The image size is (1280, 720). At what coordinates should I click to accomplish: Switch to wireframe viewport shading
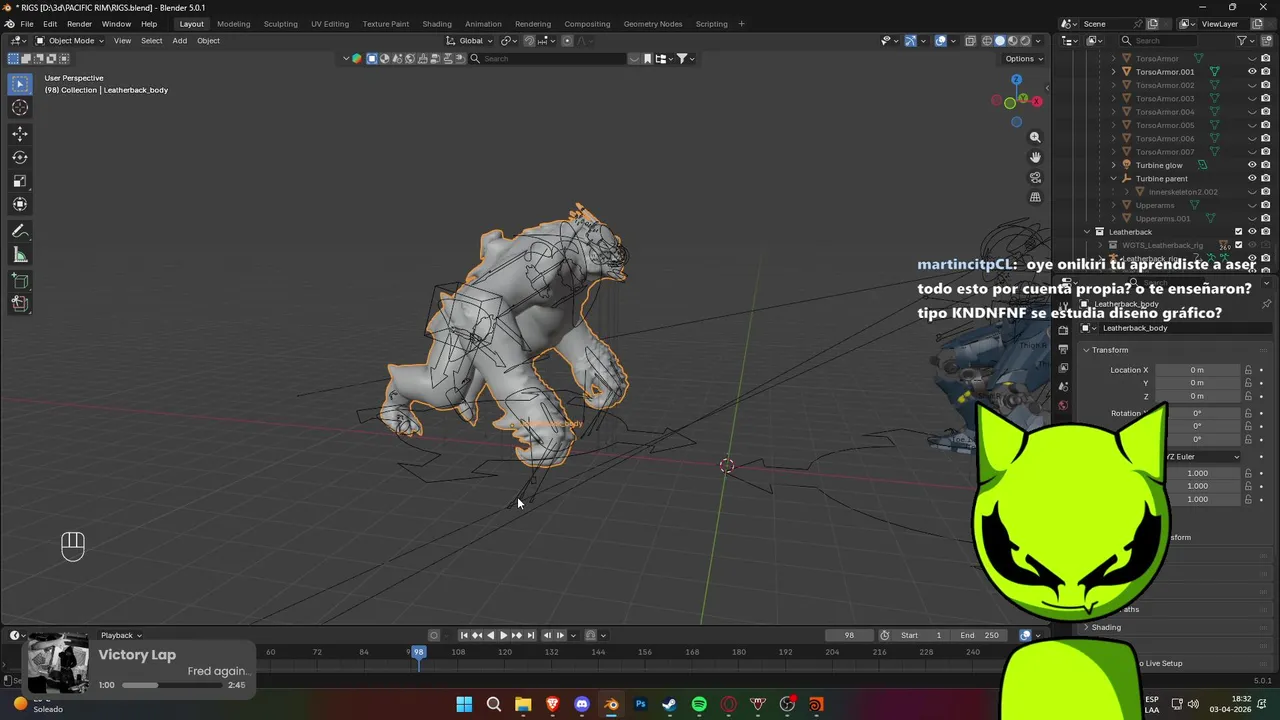point(987,41)
